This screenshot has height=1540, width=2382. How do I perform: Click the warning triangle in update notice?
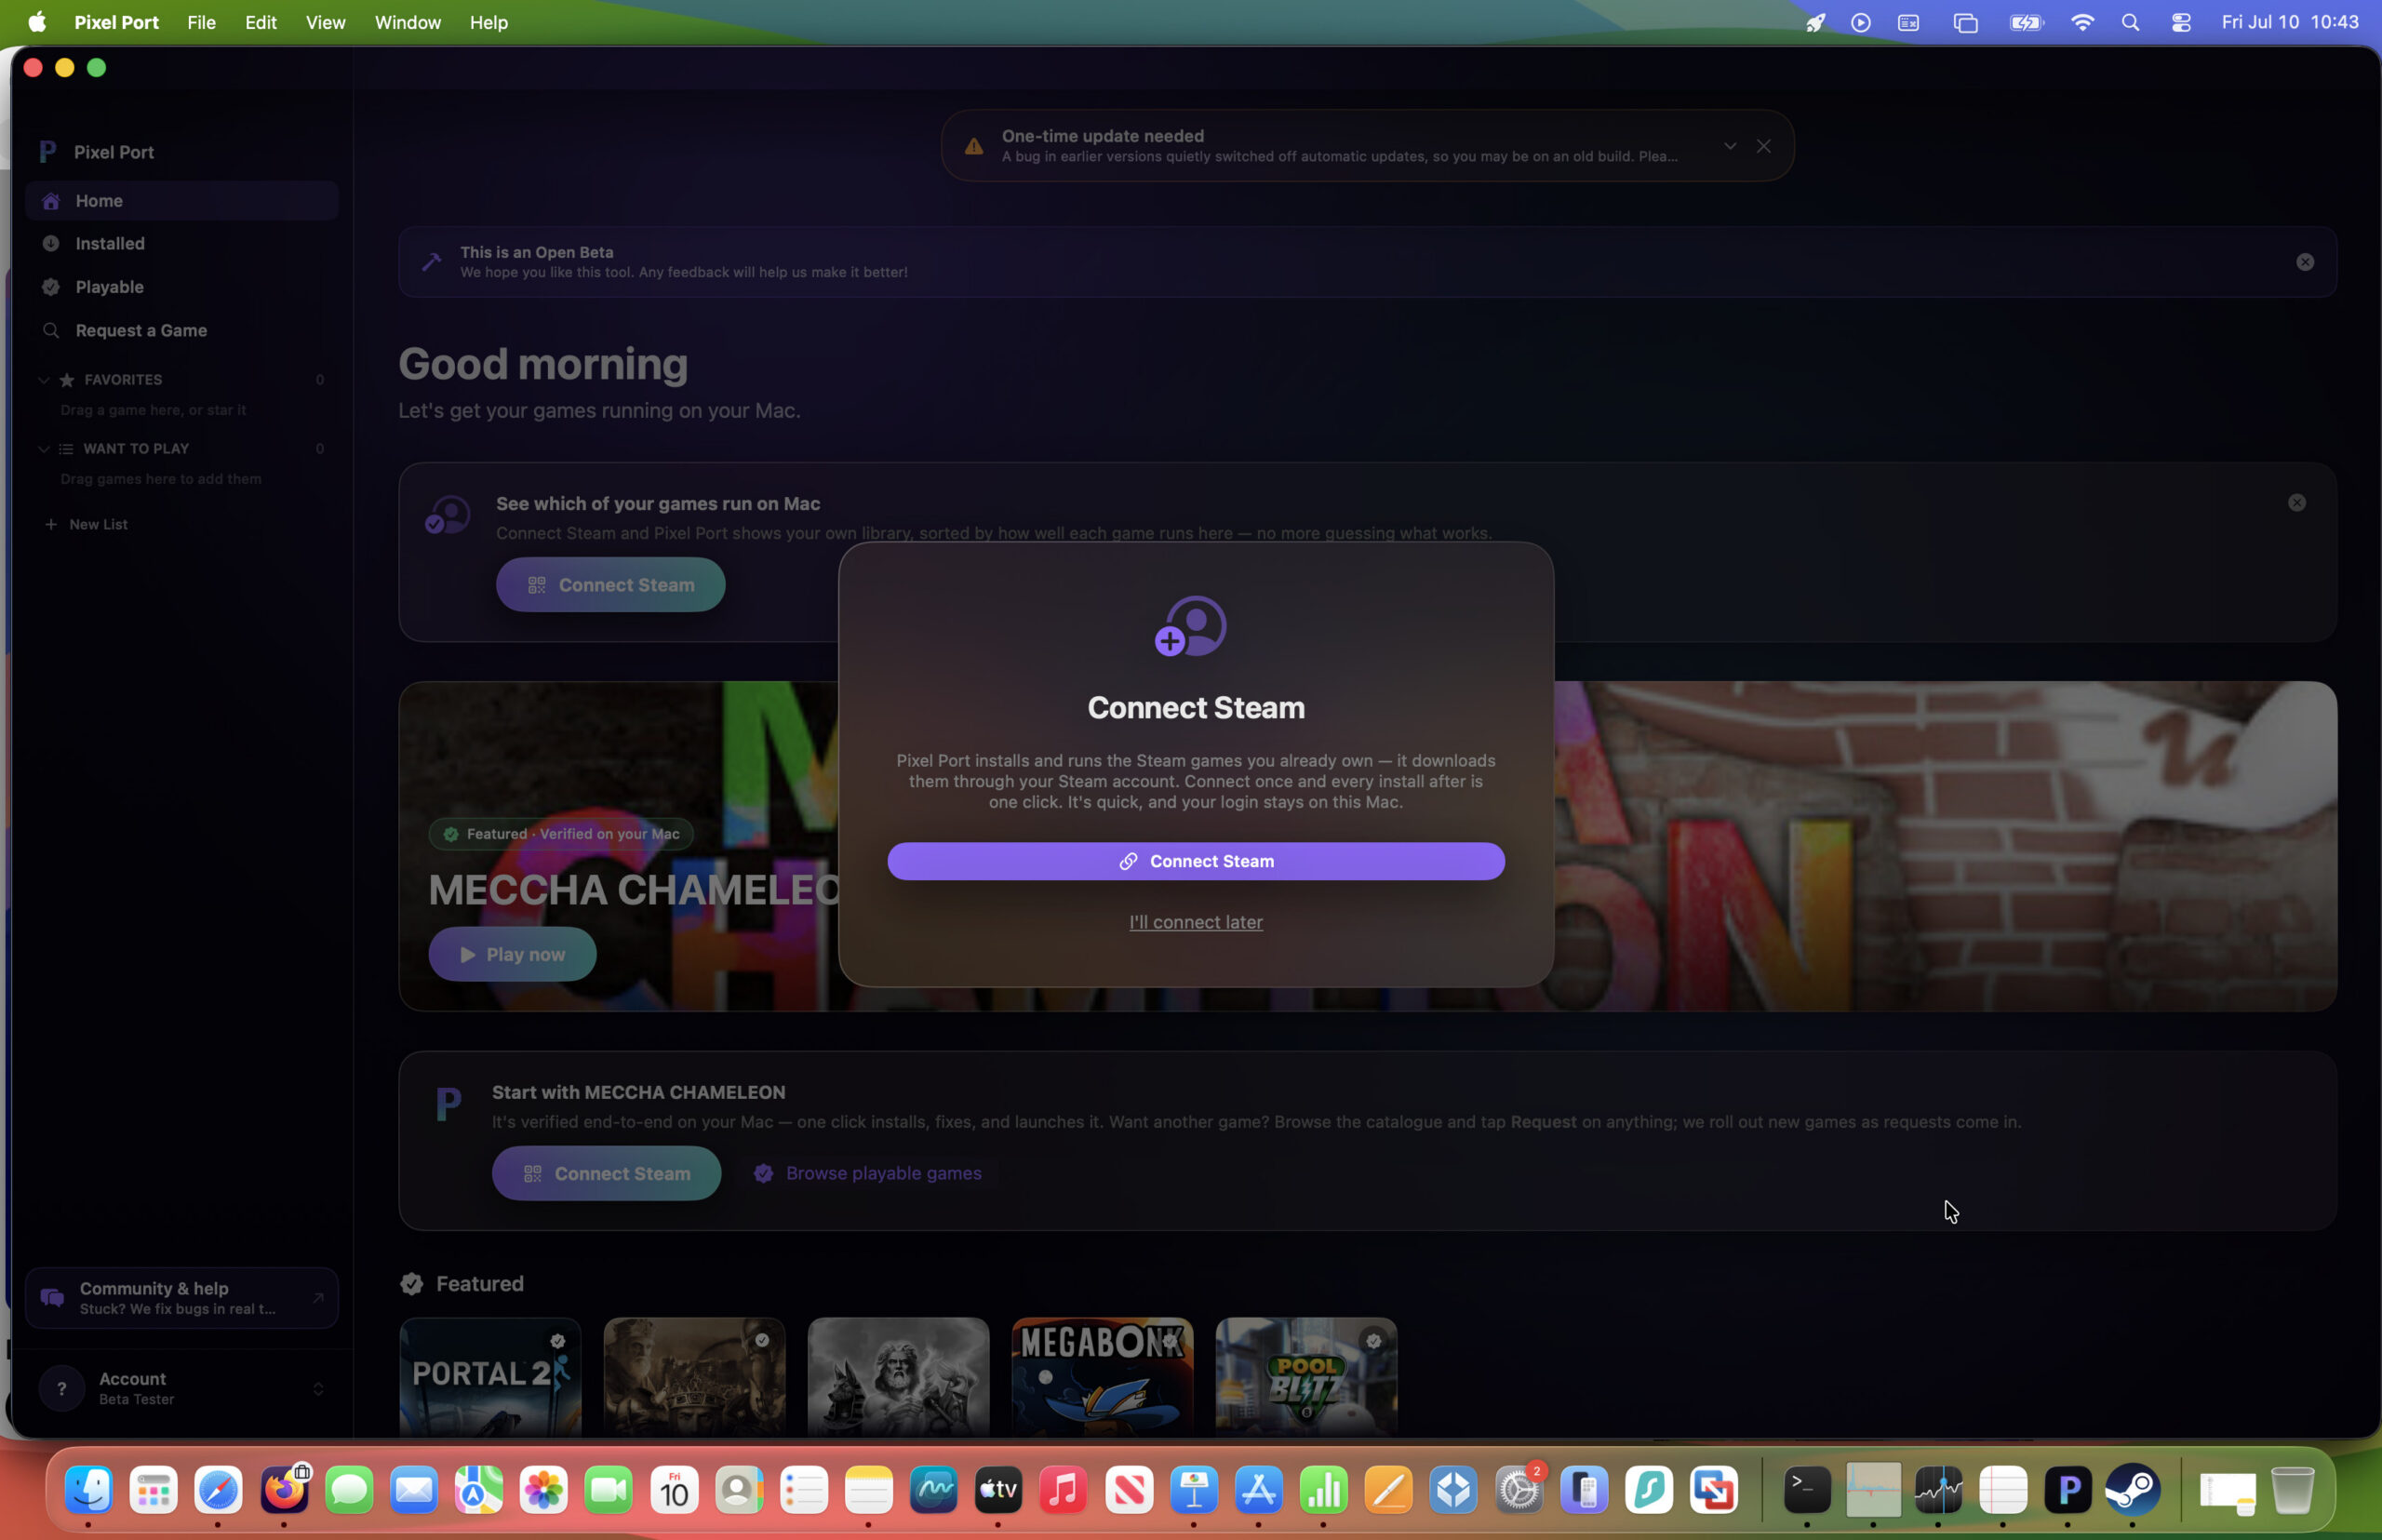click(974, 147)
